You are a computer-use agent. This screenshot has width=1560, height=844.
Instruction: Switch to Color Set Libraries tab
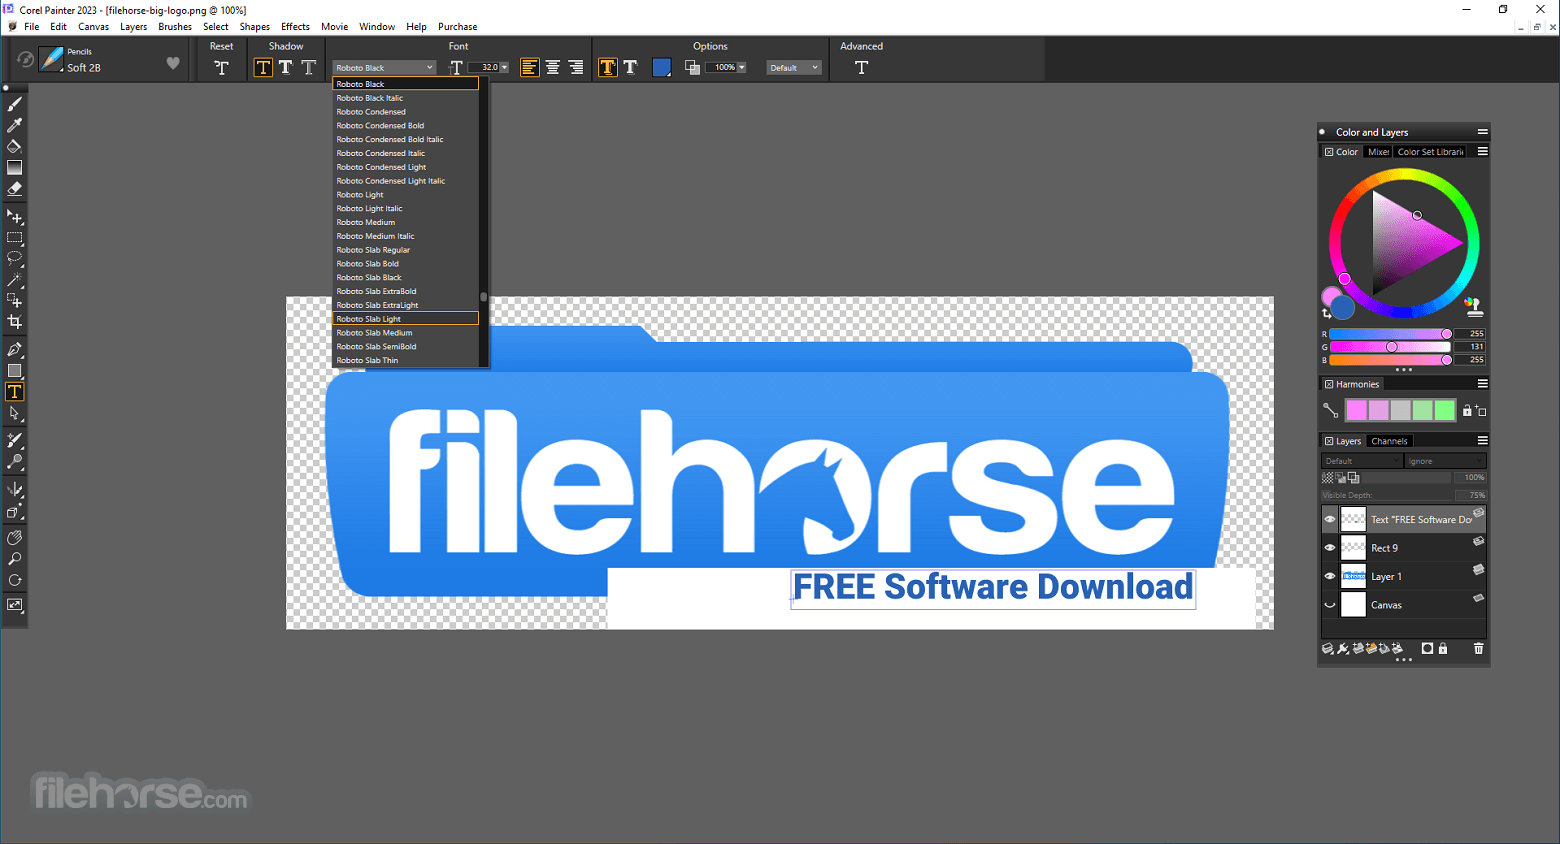[x=1431, y=152]
